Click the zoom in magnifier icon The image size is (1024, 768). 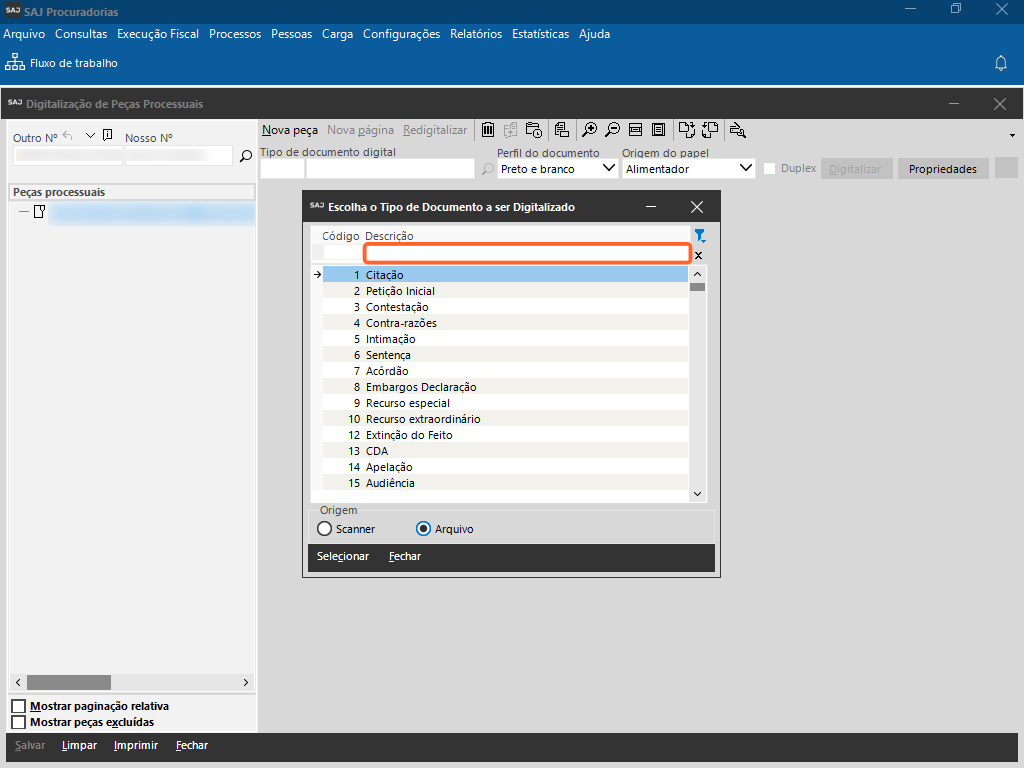pyautogui.click(x=590, y=130)
